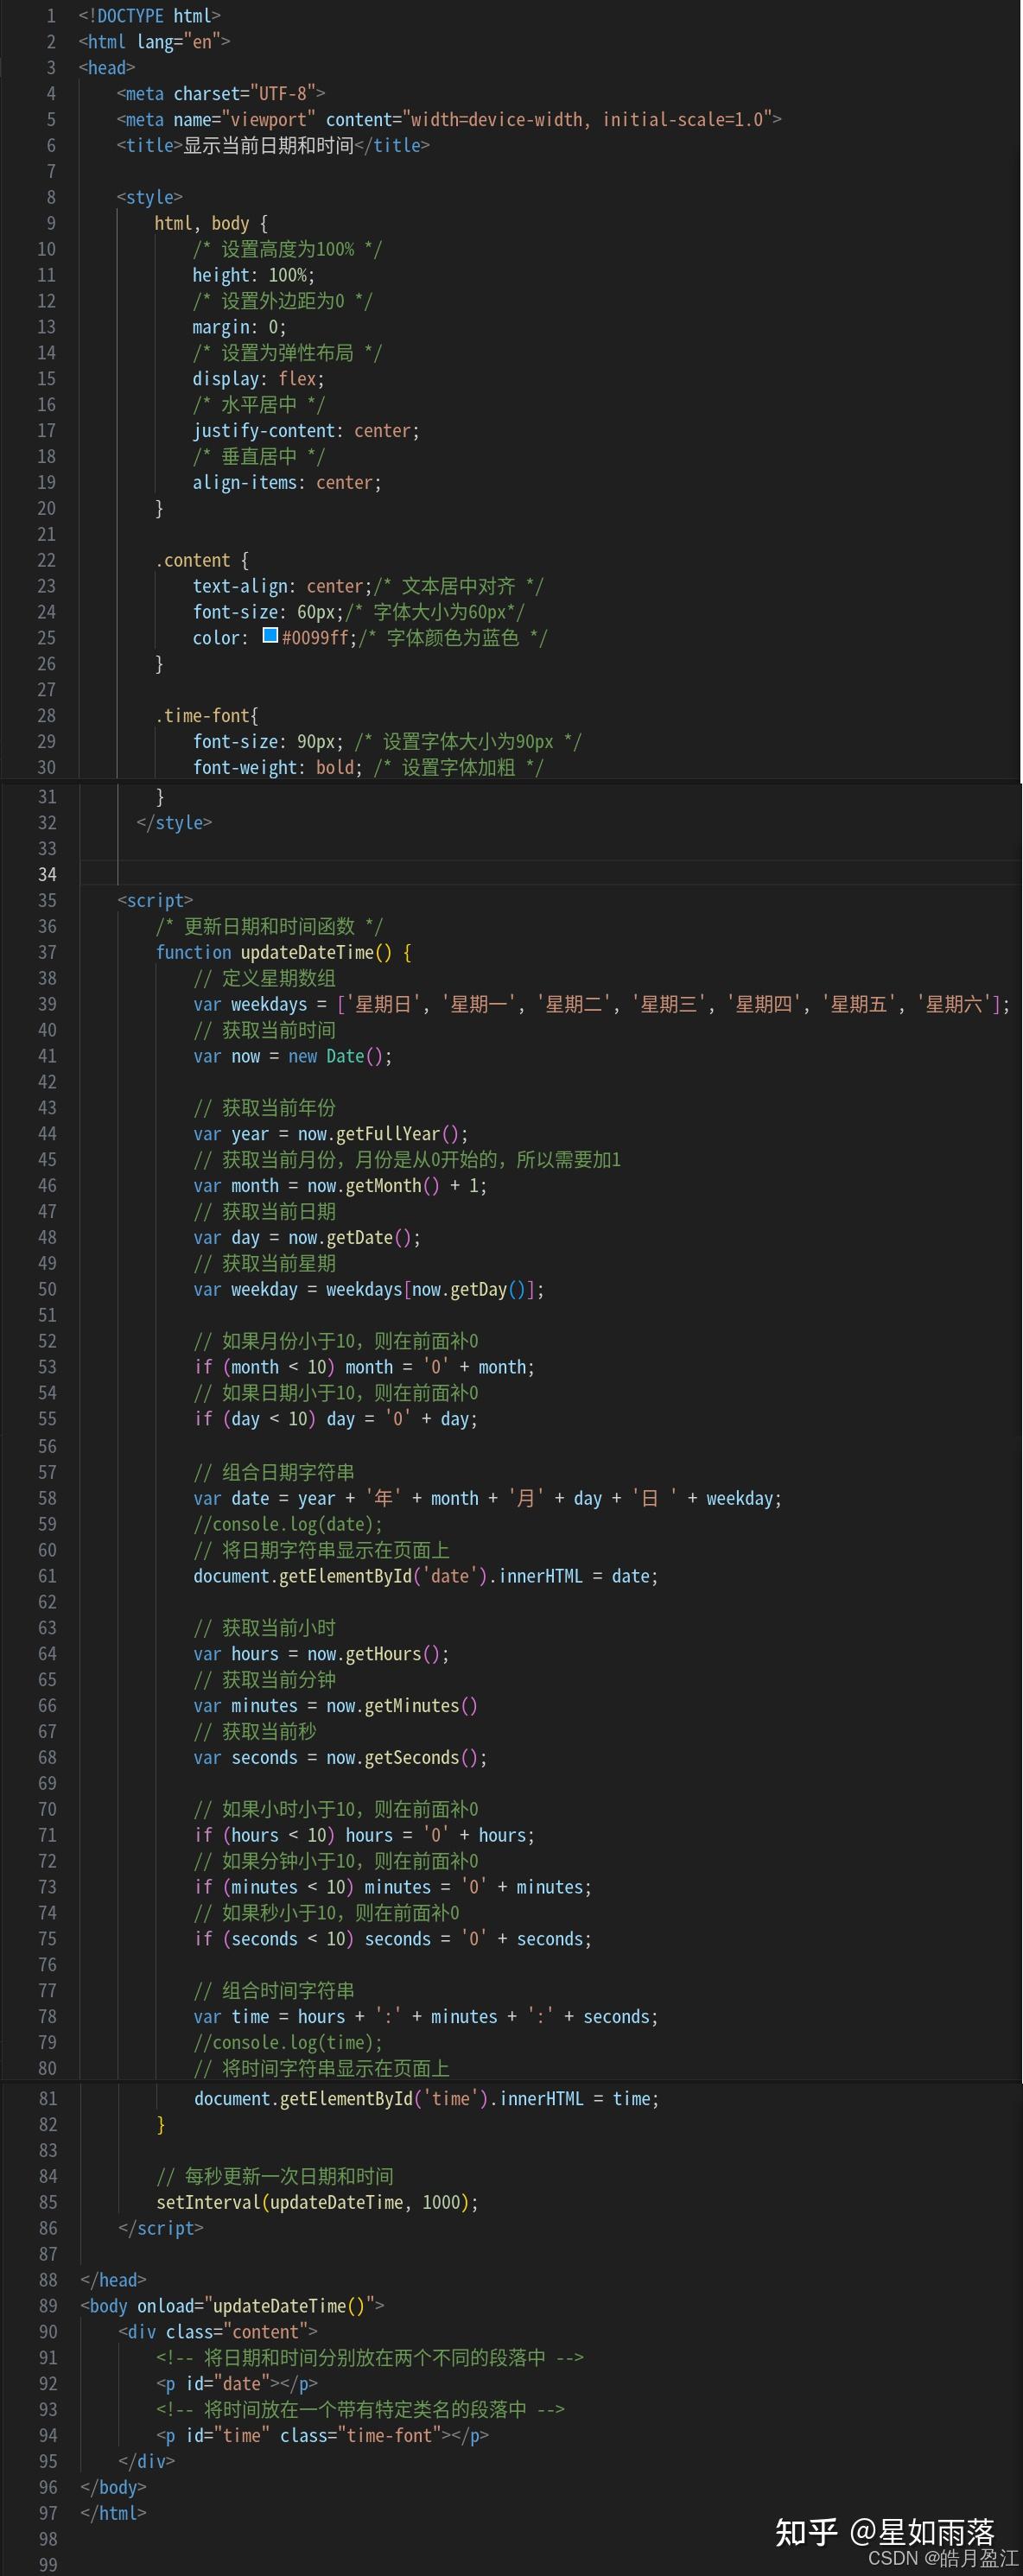The image size is (1023, 2576).
Task: Click the '//console.log(date);' comment line
Action: pos(288,1525)
